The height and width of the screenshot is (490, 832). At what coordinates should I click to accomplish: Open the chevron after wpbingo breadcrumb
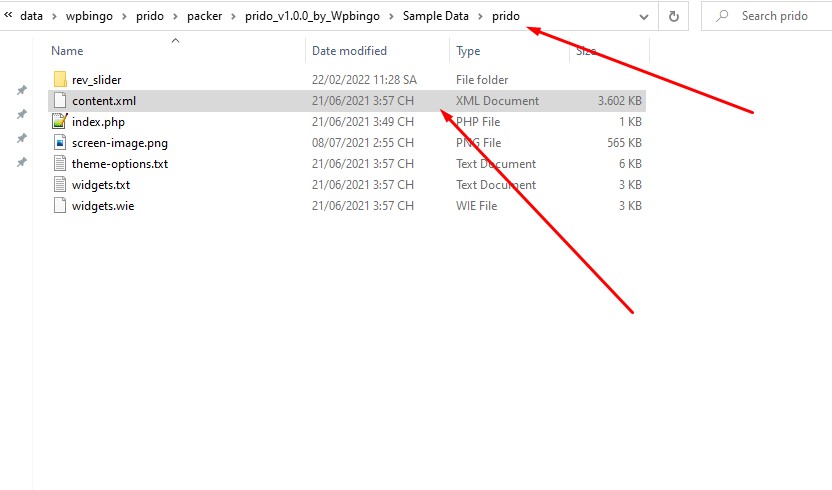124,16
